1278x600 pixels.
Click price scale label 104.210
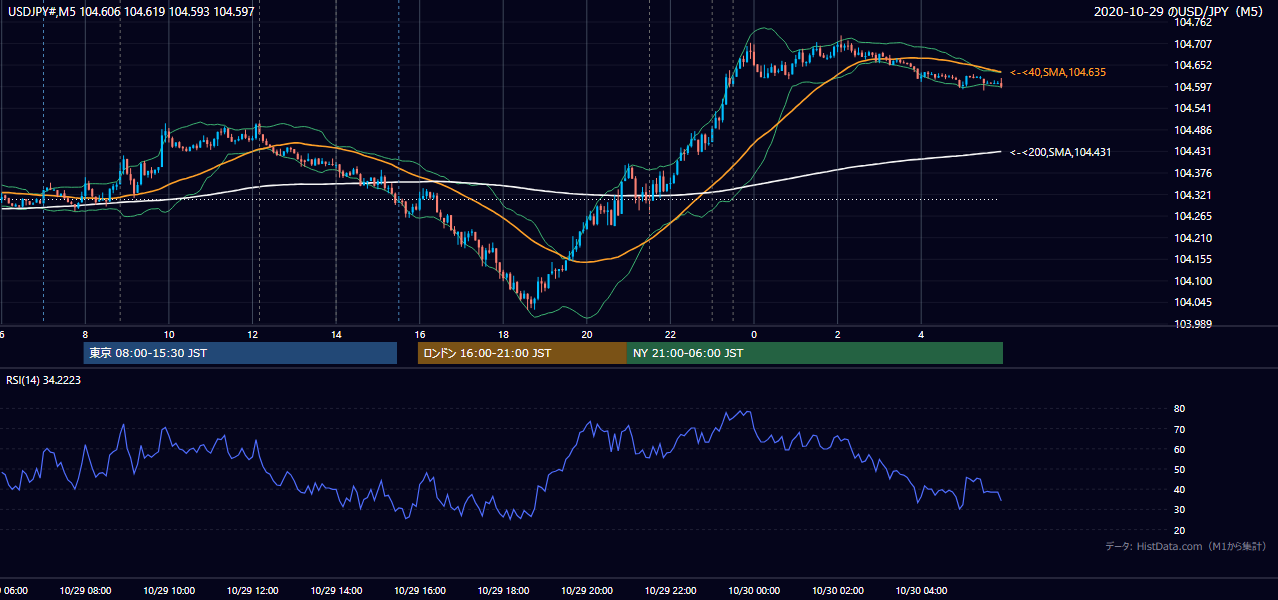(x=1194, y=238)
